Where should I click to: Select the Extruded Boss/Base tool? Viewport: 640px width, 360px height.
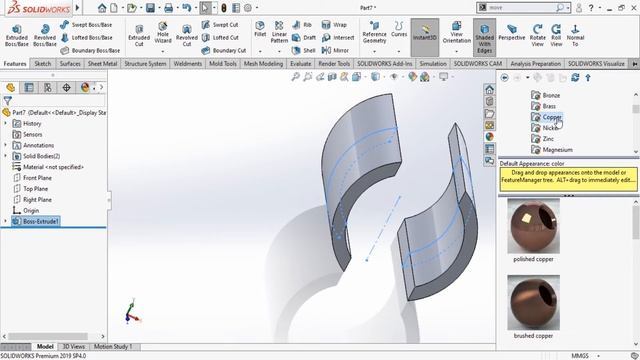click(x=17, y=35)
